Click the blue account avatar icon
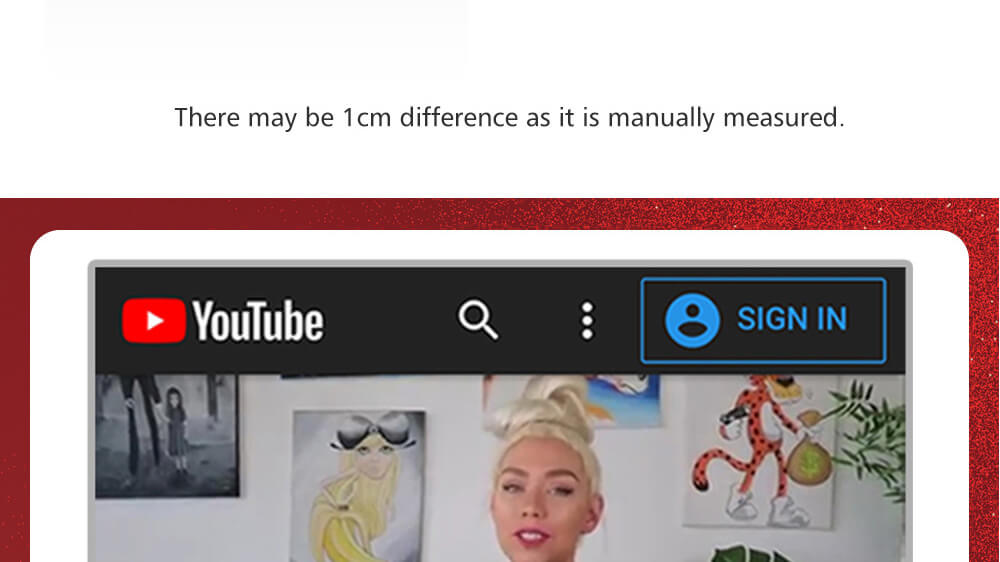The width and height of the screenshot is (1000, 562). coord(692,320)
